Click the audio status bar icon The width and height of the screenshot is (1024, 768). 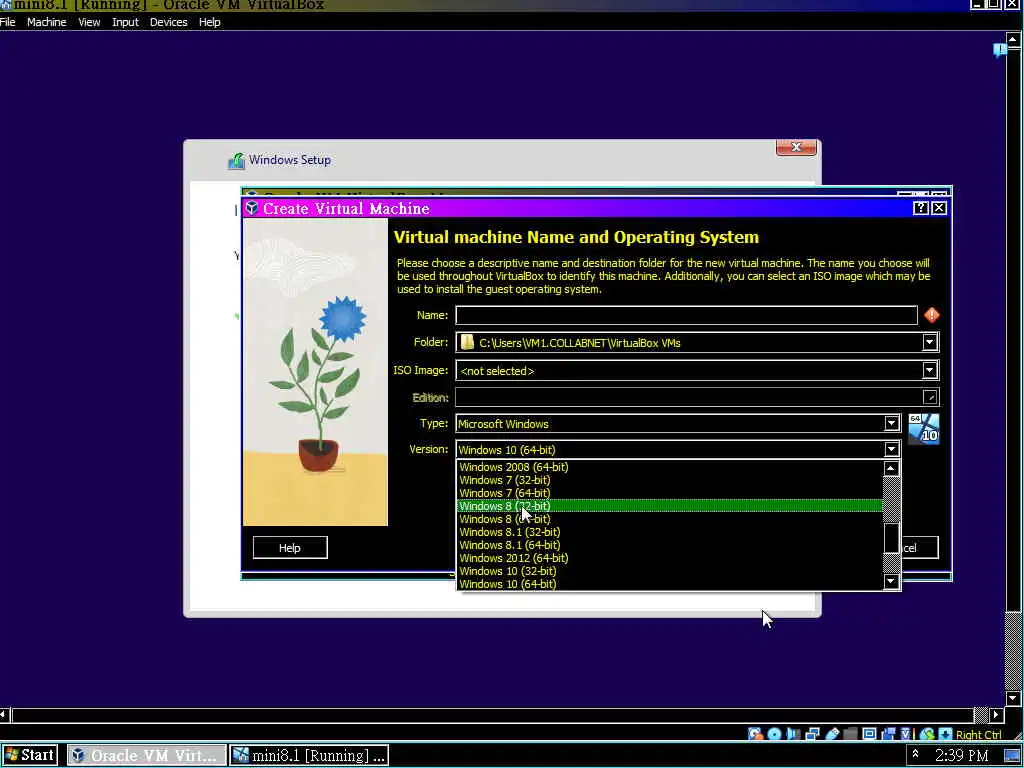[x=793, y=734]
